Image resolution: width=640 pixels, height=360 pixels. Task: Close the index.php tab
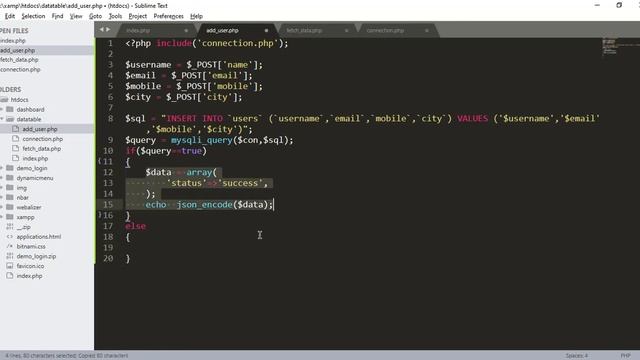(186, 31)
